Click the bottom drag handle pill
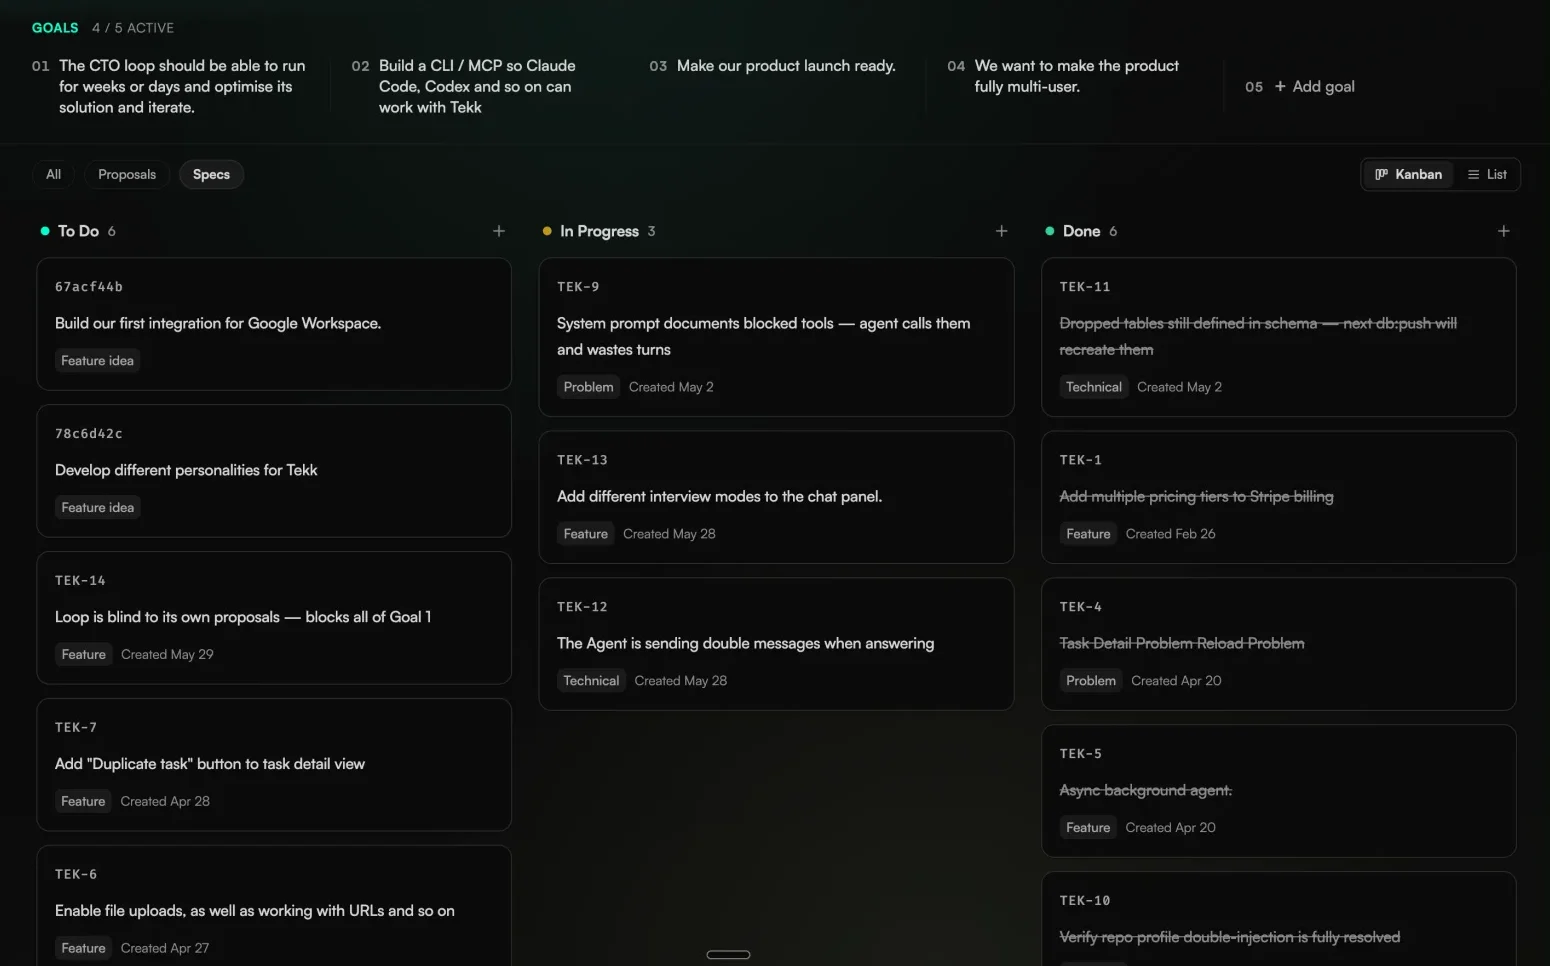The height and width of the screenshot is (966, 1550). point(728,955)
